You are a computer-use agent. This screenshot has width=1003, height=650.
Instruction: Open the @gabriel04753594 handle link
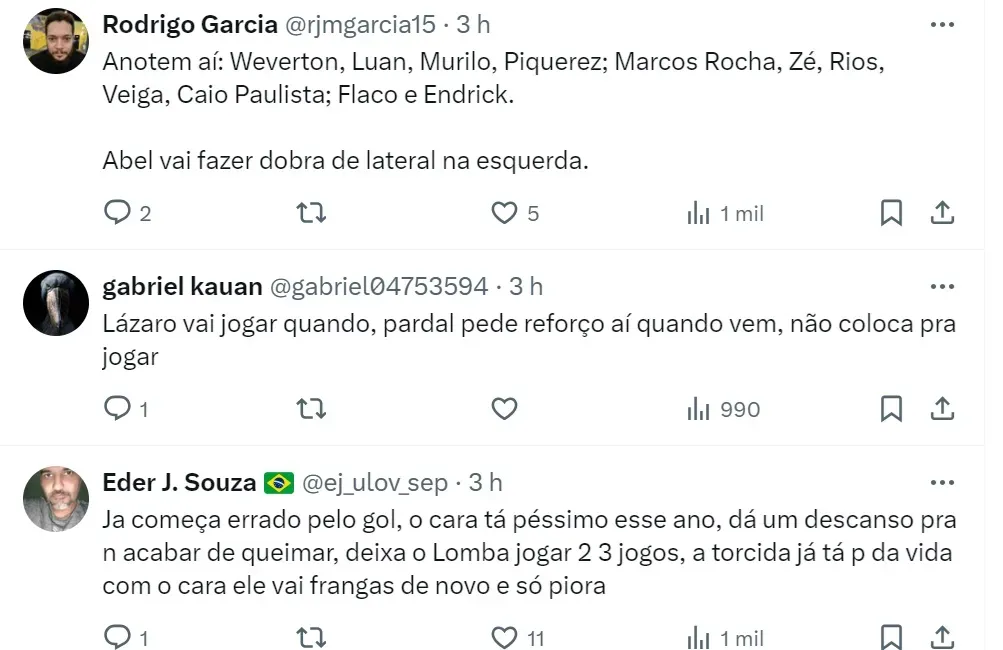(380, 286)
